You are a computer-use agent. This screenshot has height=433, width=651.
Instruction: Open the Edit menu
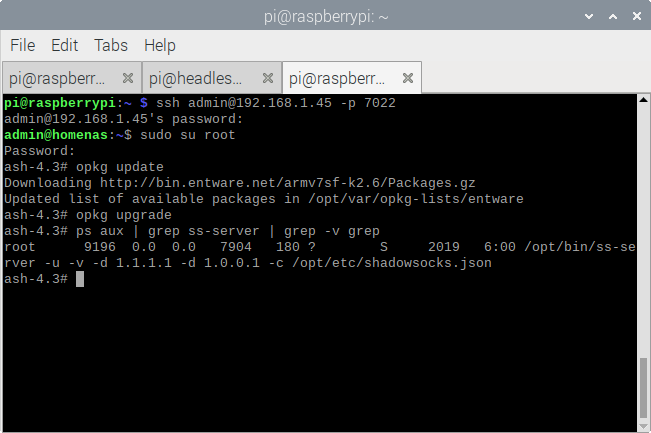click(64, 45)
